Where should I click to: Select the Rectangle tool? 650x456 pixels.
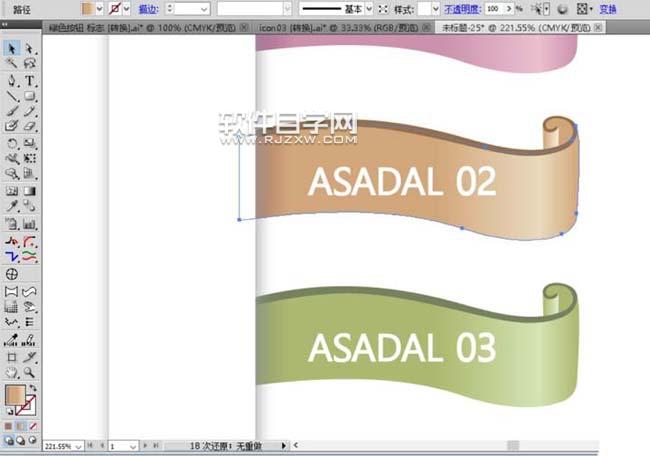pyautogui.click(x=29, y=96)
